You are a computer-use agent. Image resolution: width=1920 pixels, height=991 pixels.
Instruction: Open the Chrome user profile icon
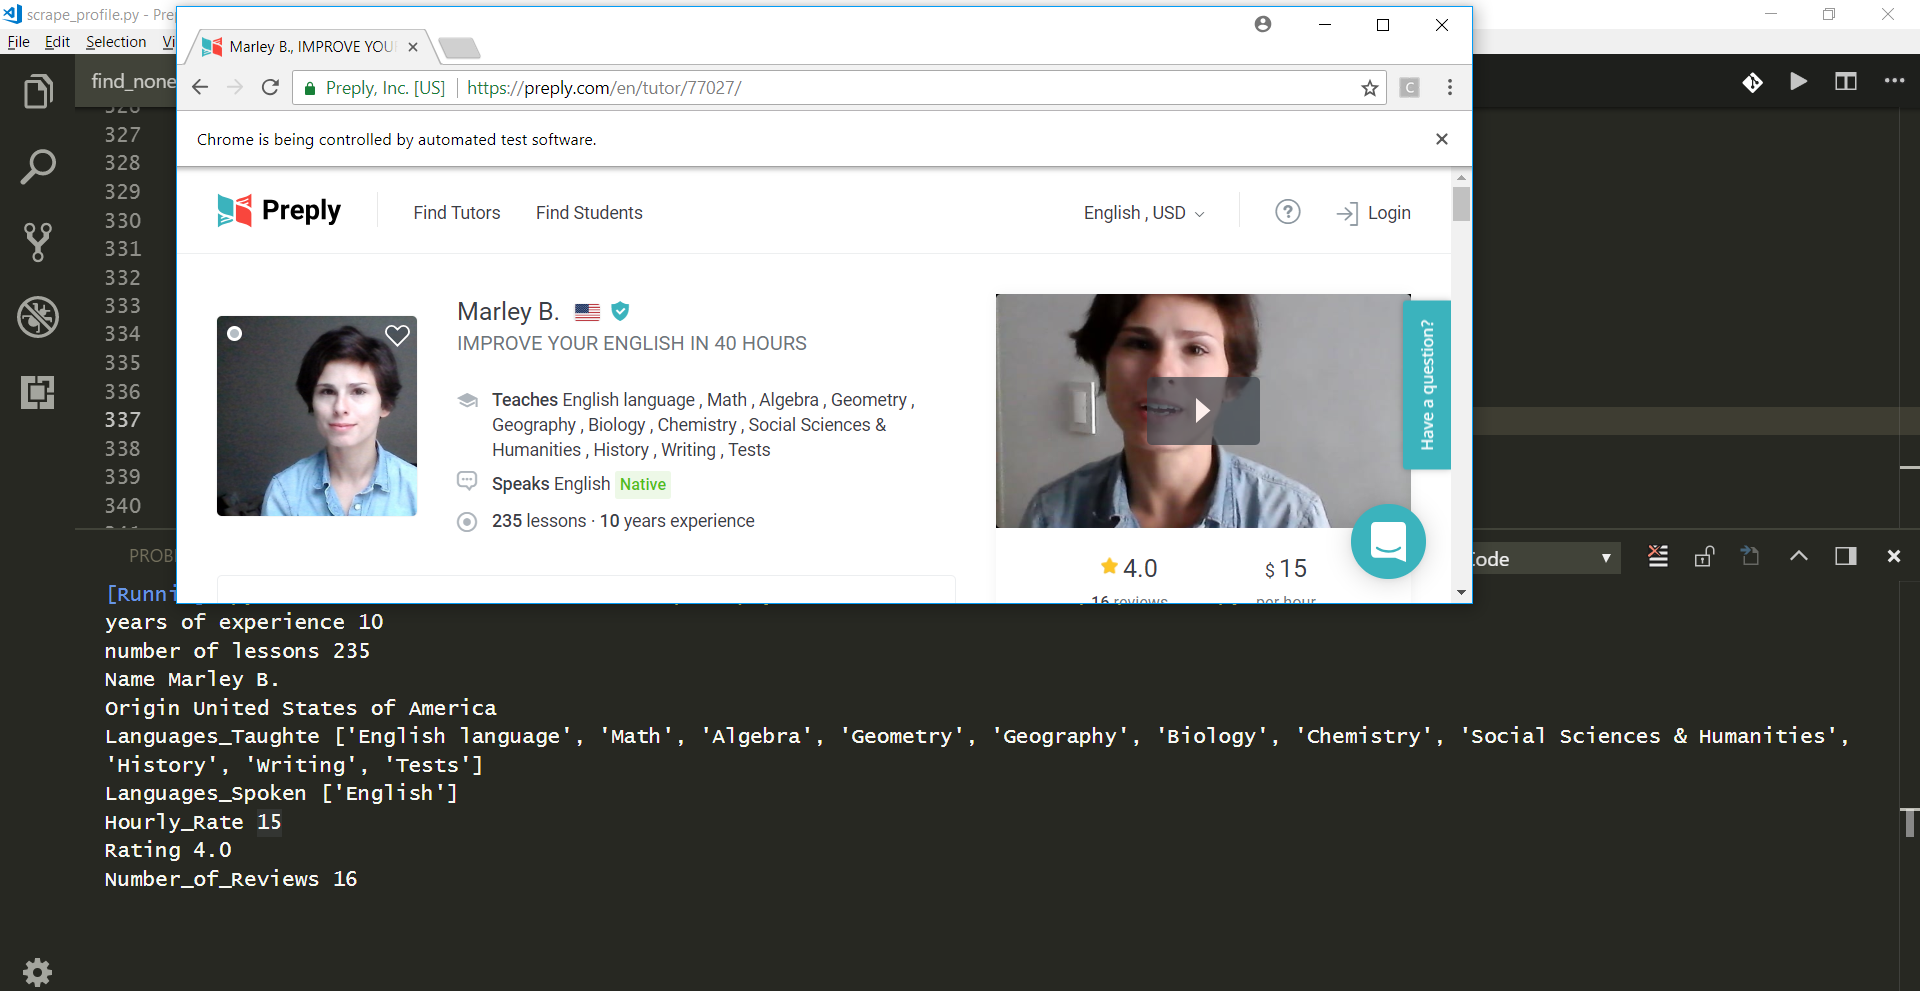1263,24
